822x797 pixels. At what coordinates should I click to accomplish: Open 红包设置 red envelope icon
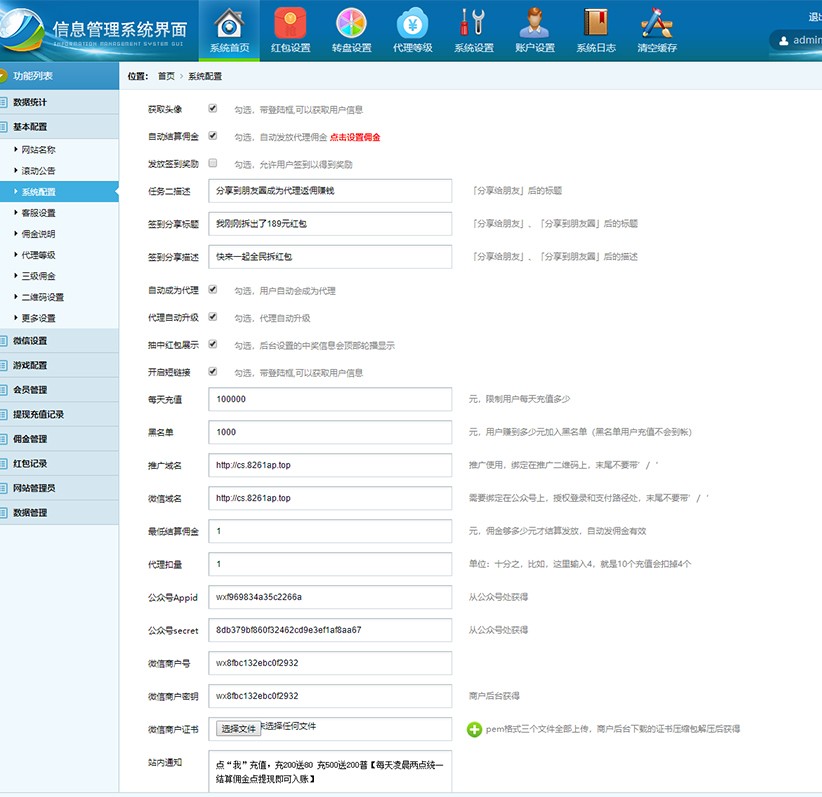(x=291, y=23)
